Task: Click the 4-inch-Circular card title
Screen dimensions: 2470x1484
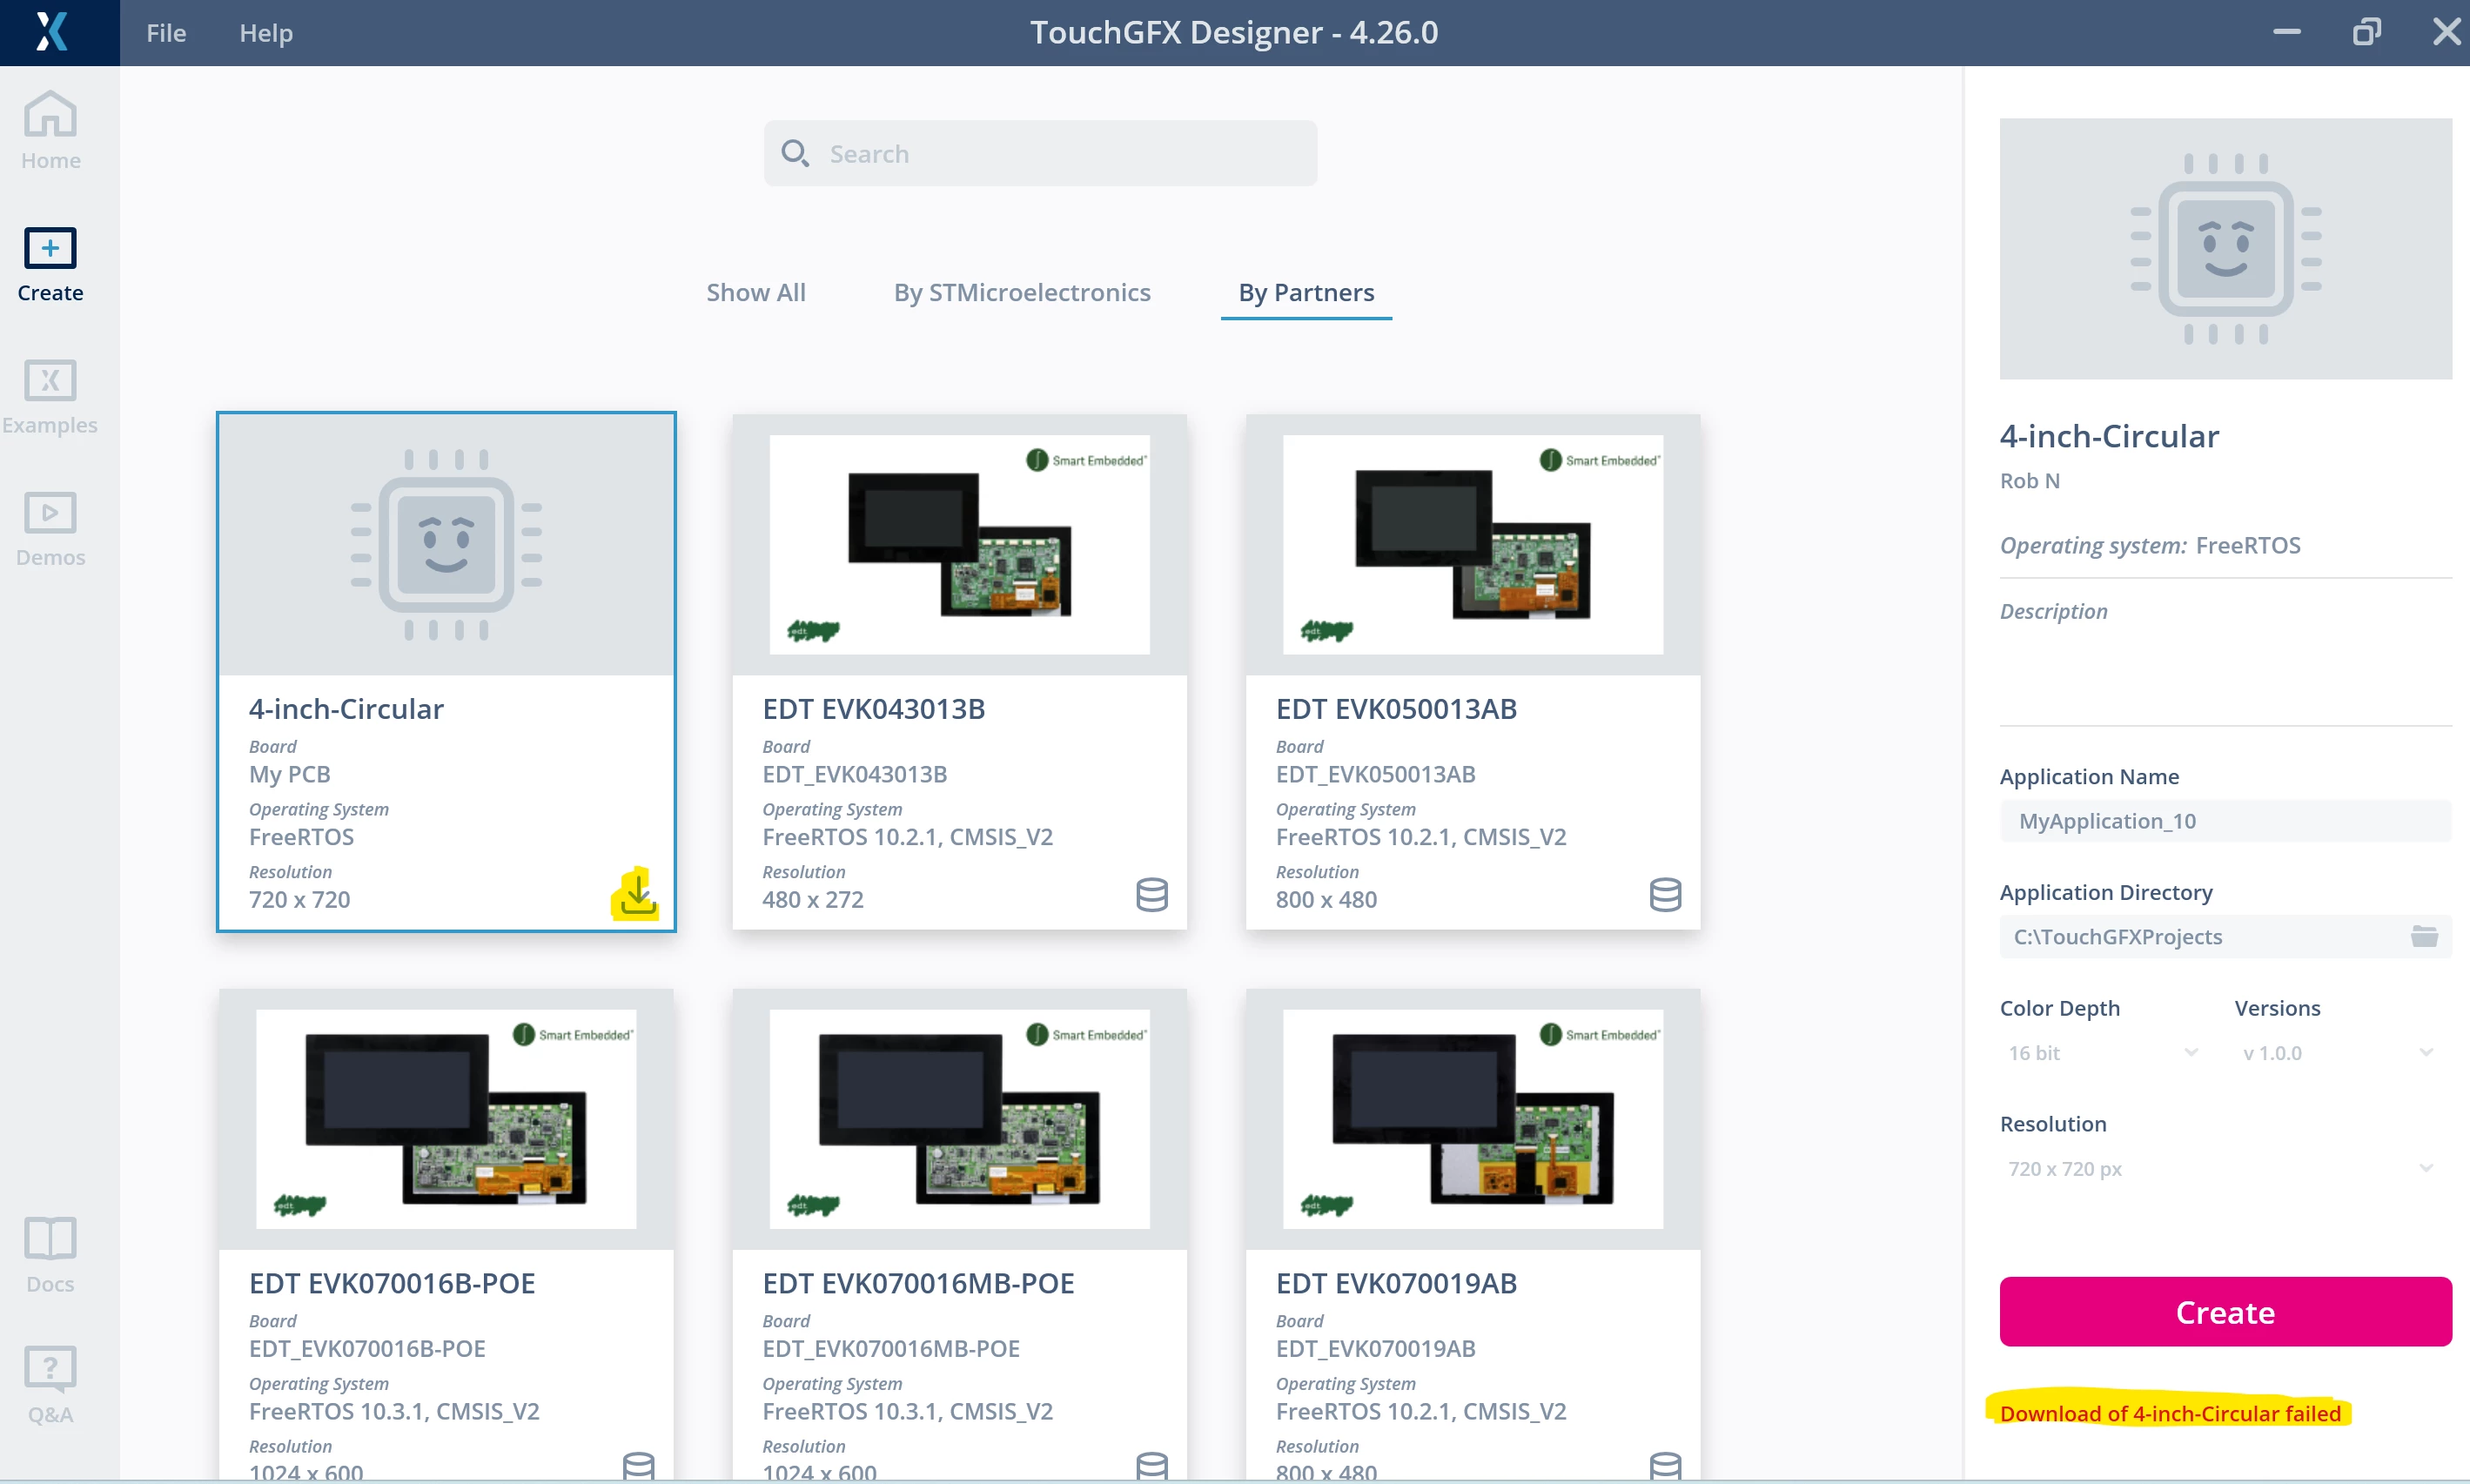Action: click(346, 709)
